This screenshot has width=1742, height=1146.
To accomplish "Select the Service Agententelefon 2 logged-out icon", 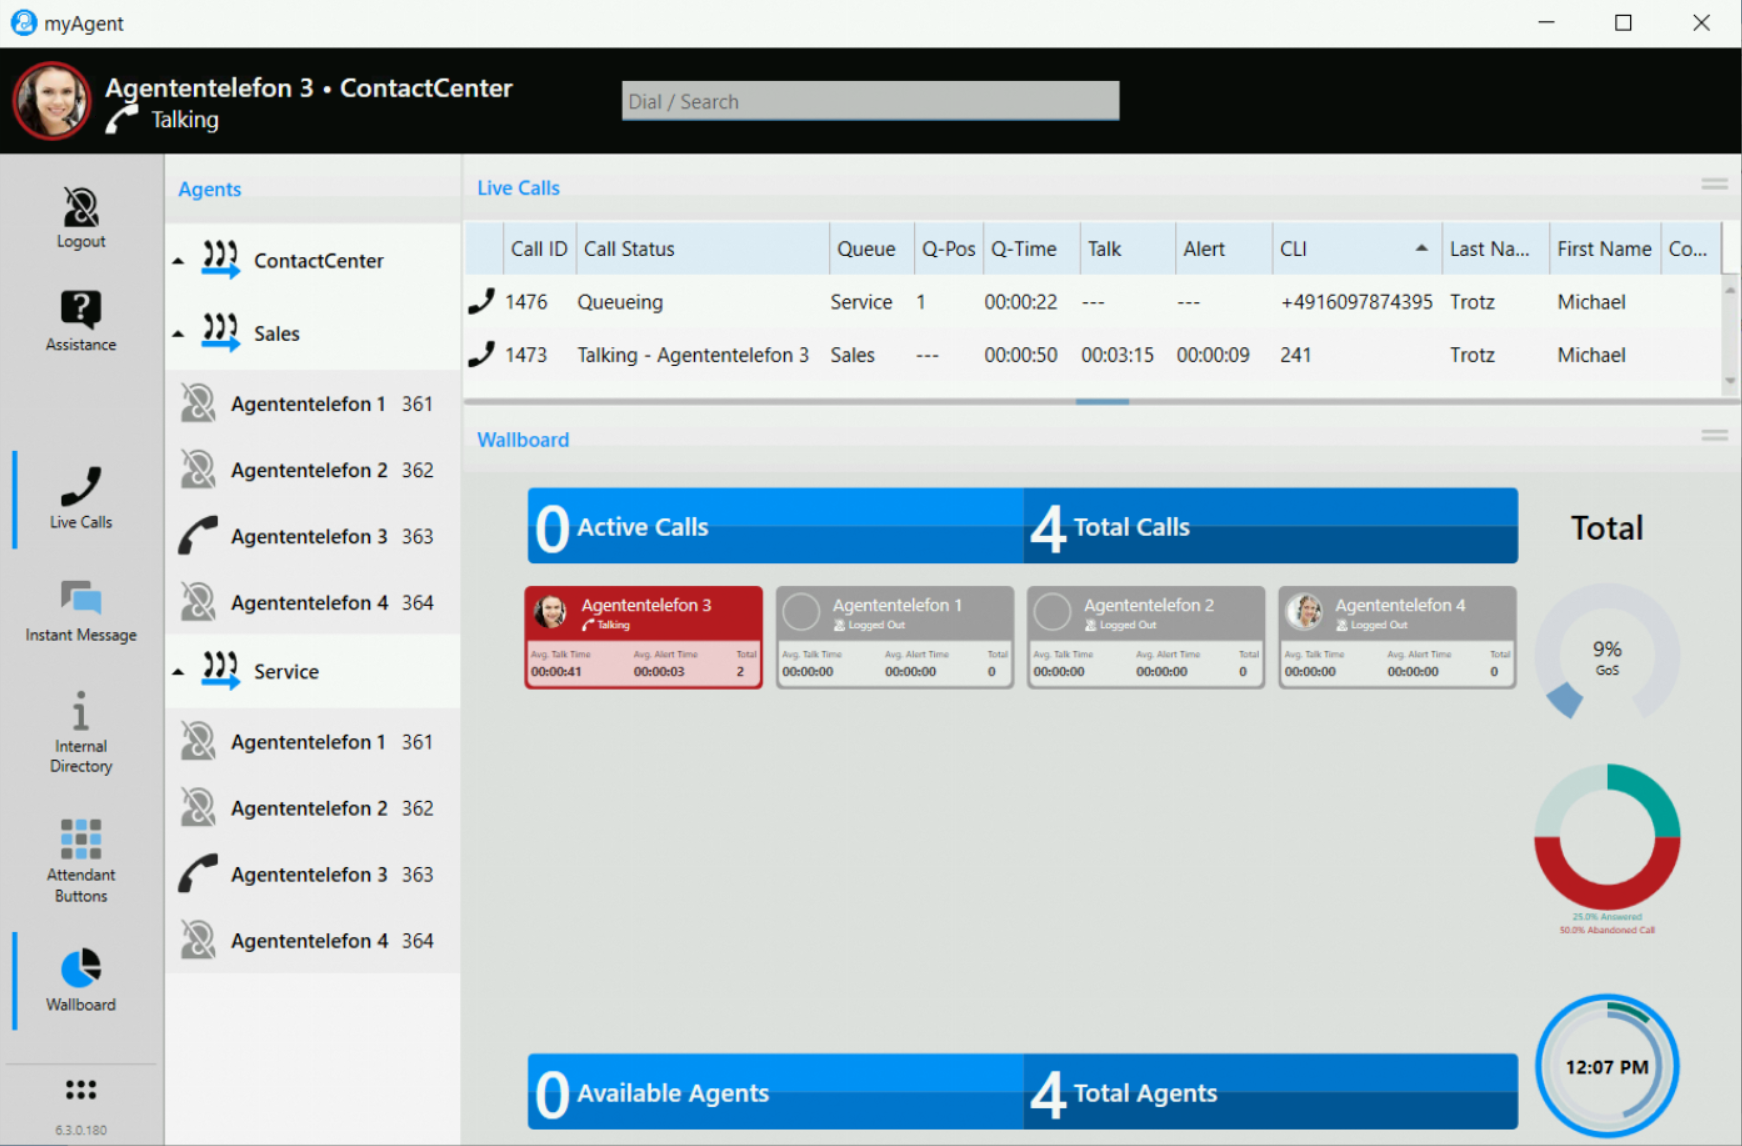I will click(198, 808).
